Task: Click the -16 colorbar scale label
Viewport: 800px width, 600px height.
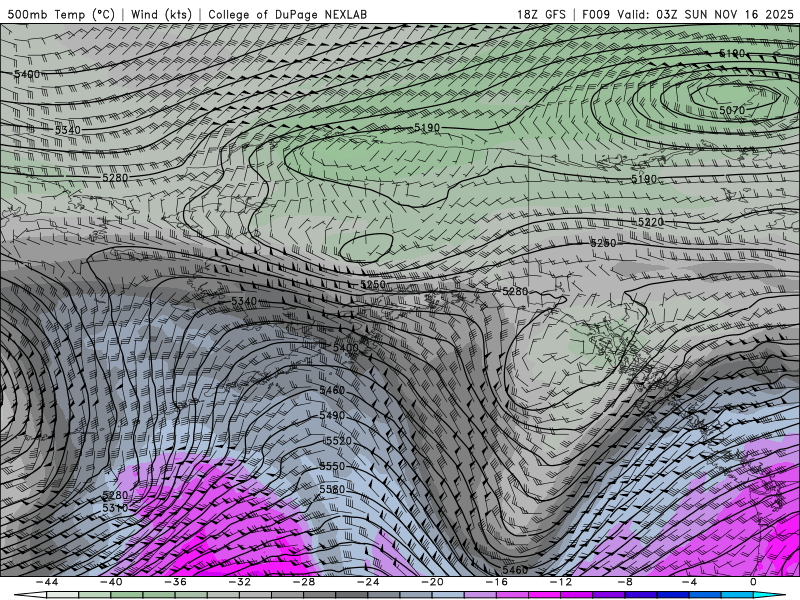Action: (496, 582)
